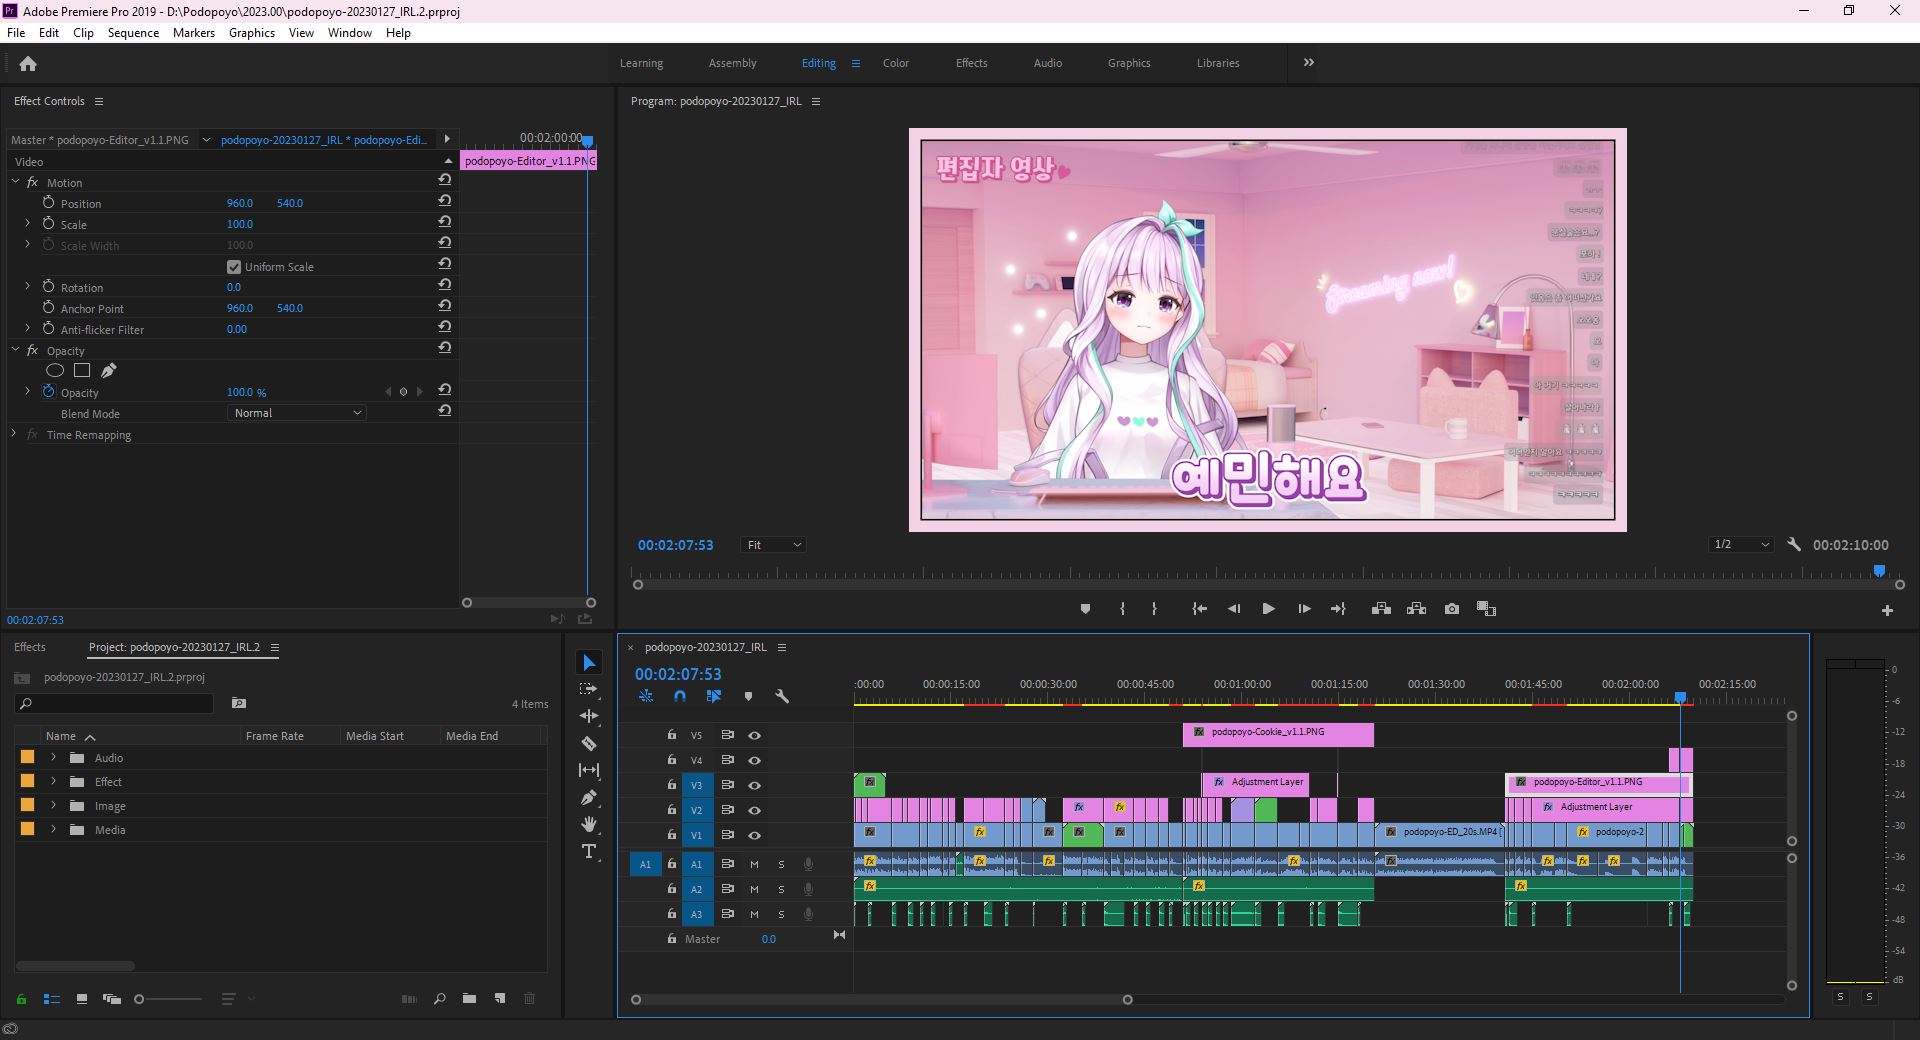
Task: Click free draw bezier mask pen
Action: pos(109,371)
